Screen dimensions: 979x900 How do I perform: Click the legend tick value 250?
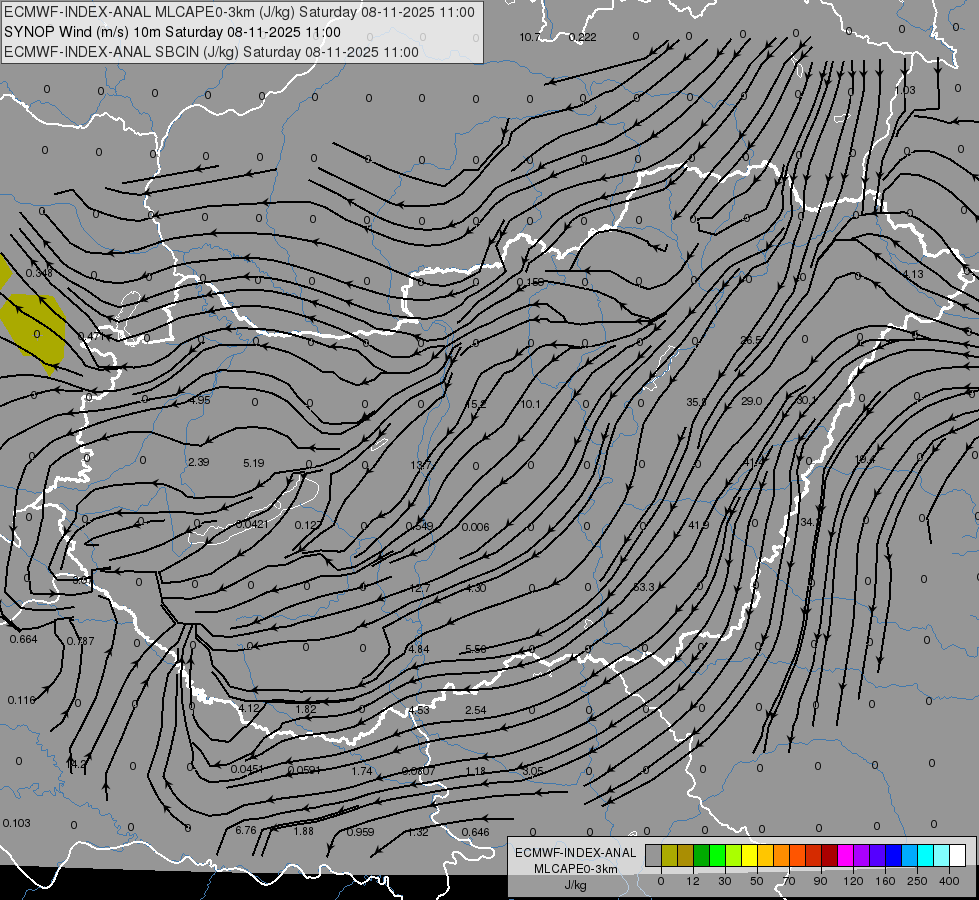[917, 881]
